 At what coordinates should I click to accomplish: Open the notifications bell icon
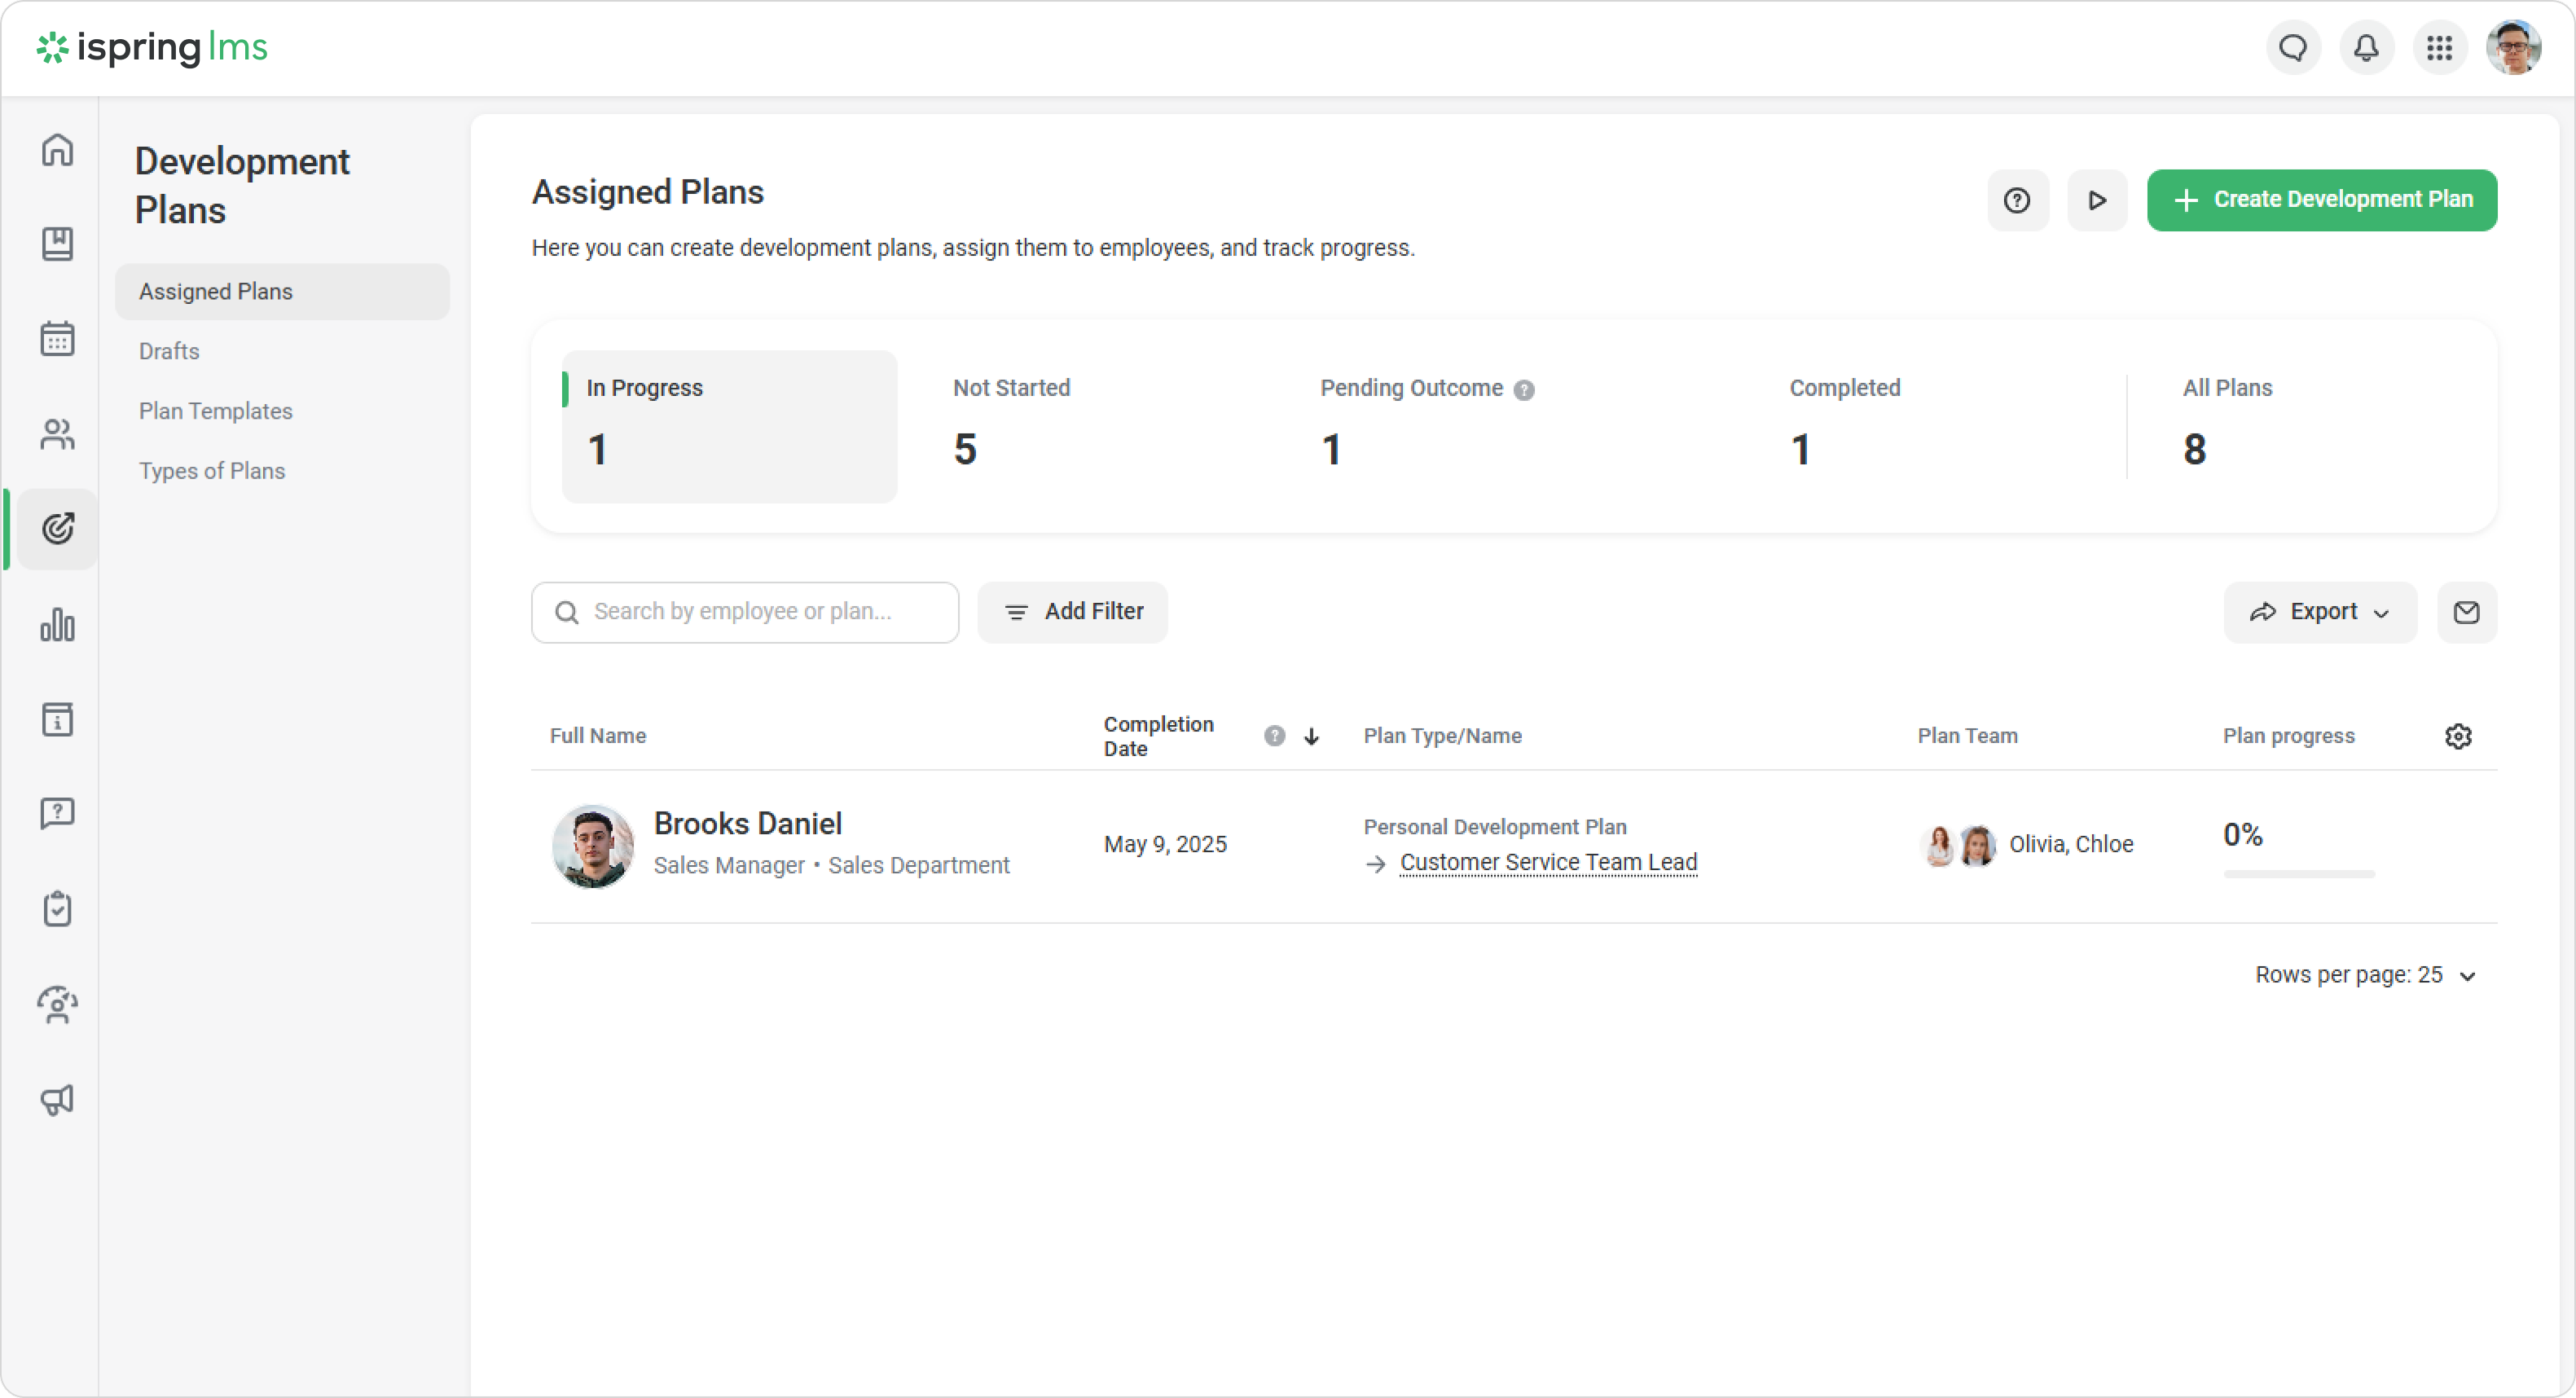(2366, 48)
